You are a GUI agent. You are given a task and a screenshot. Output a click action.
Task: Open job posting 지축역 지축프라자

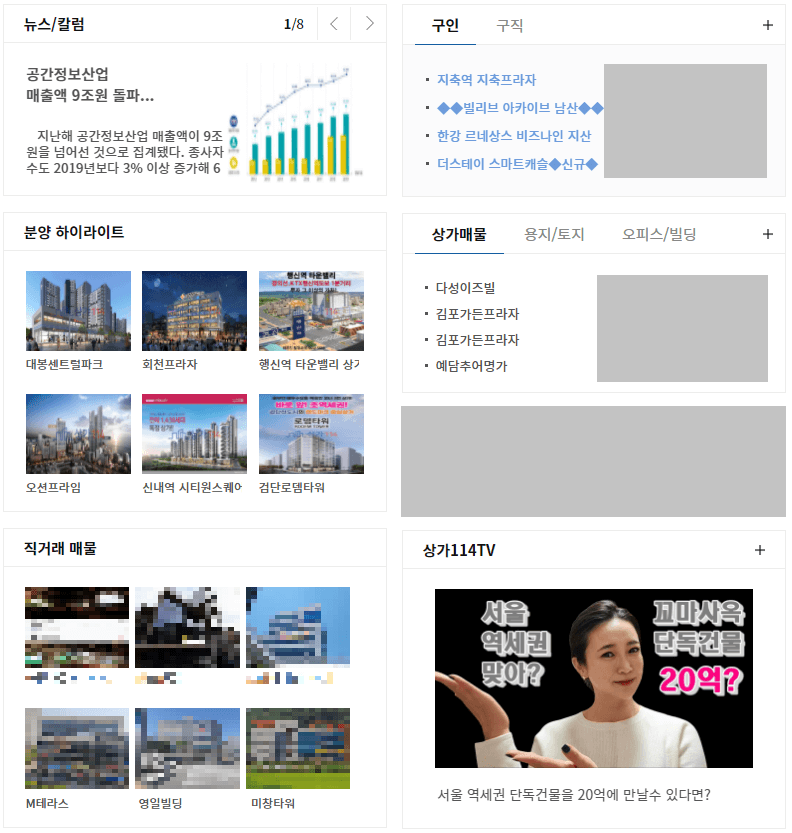click(487, 80)
